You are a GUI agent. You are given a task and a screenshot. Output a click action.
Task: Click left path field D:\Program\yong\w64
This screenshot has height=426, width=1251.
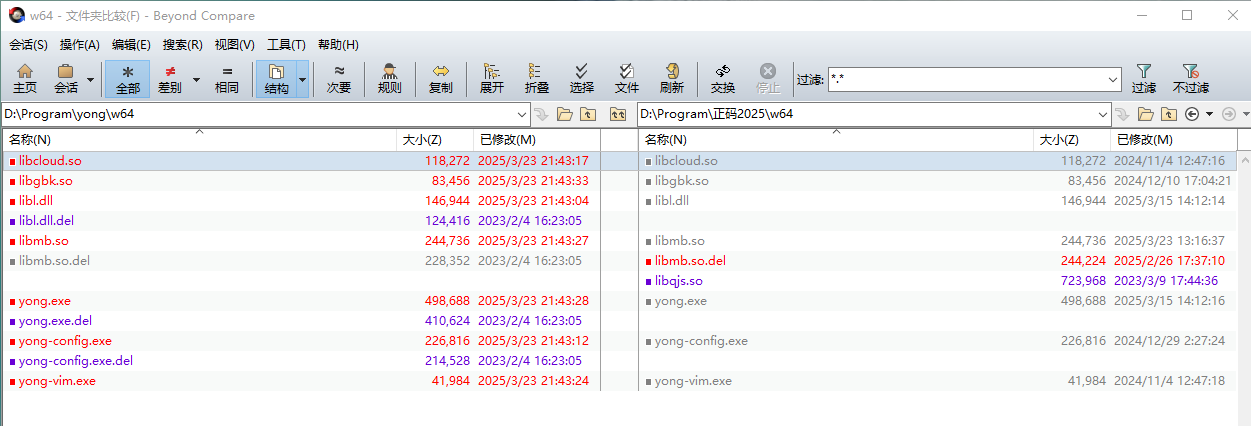click(x=258, y=114)
